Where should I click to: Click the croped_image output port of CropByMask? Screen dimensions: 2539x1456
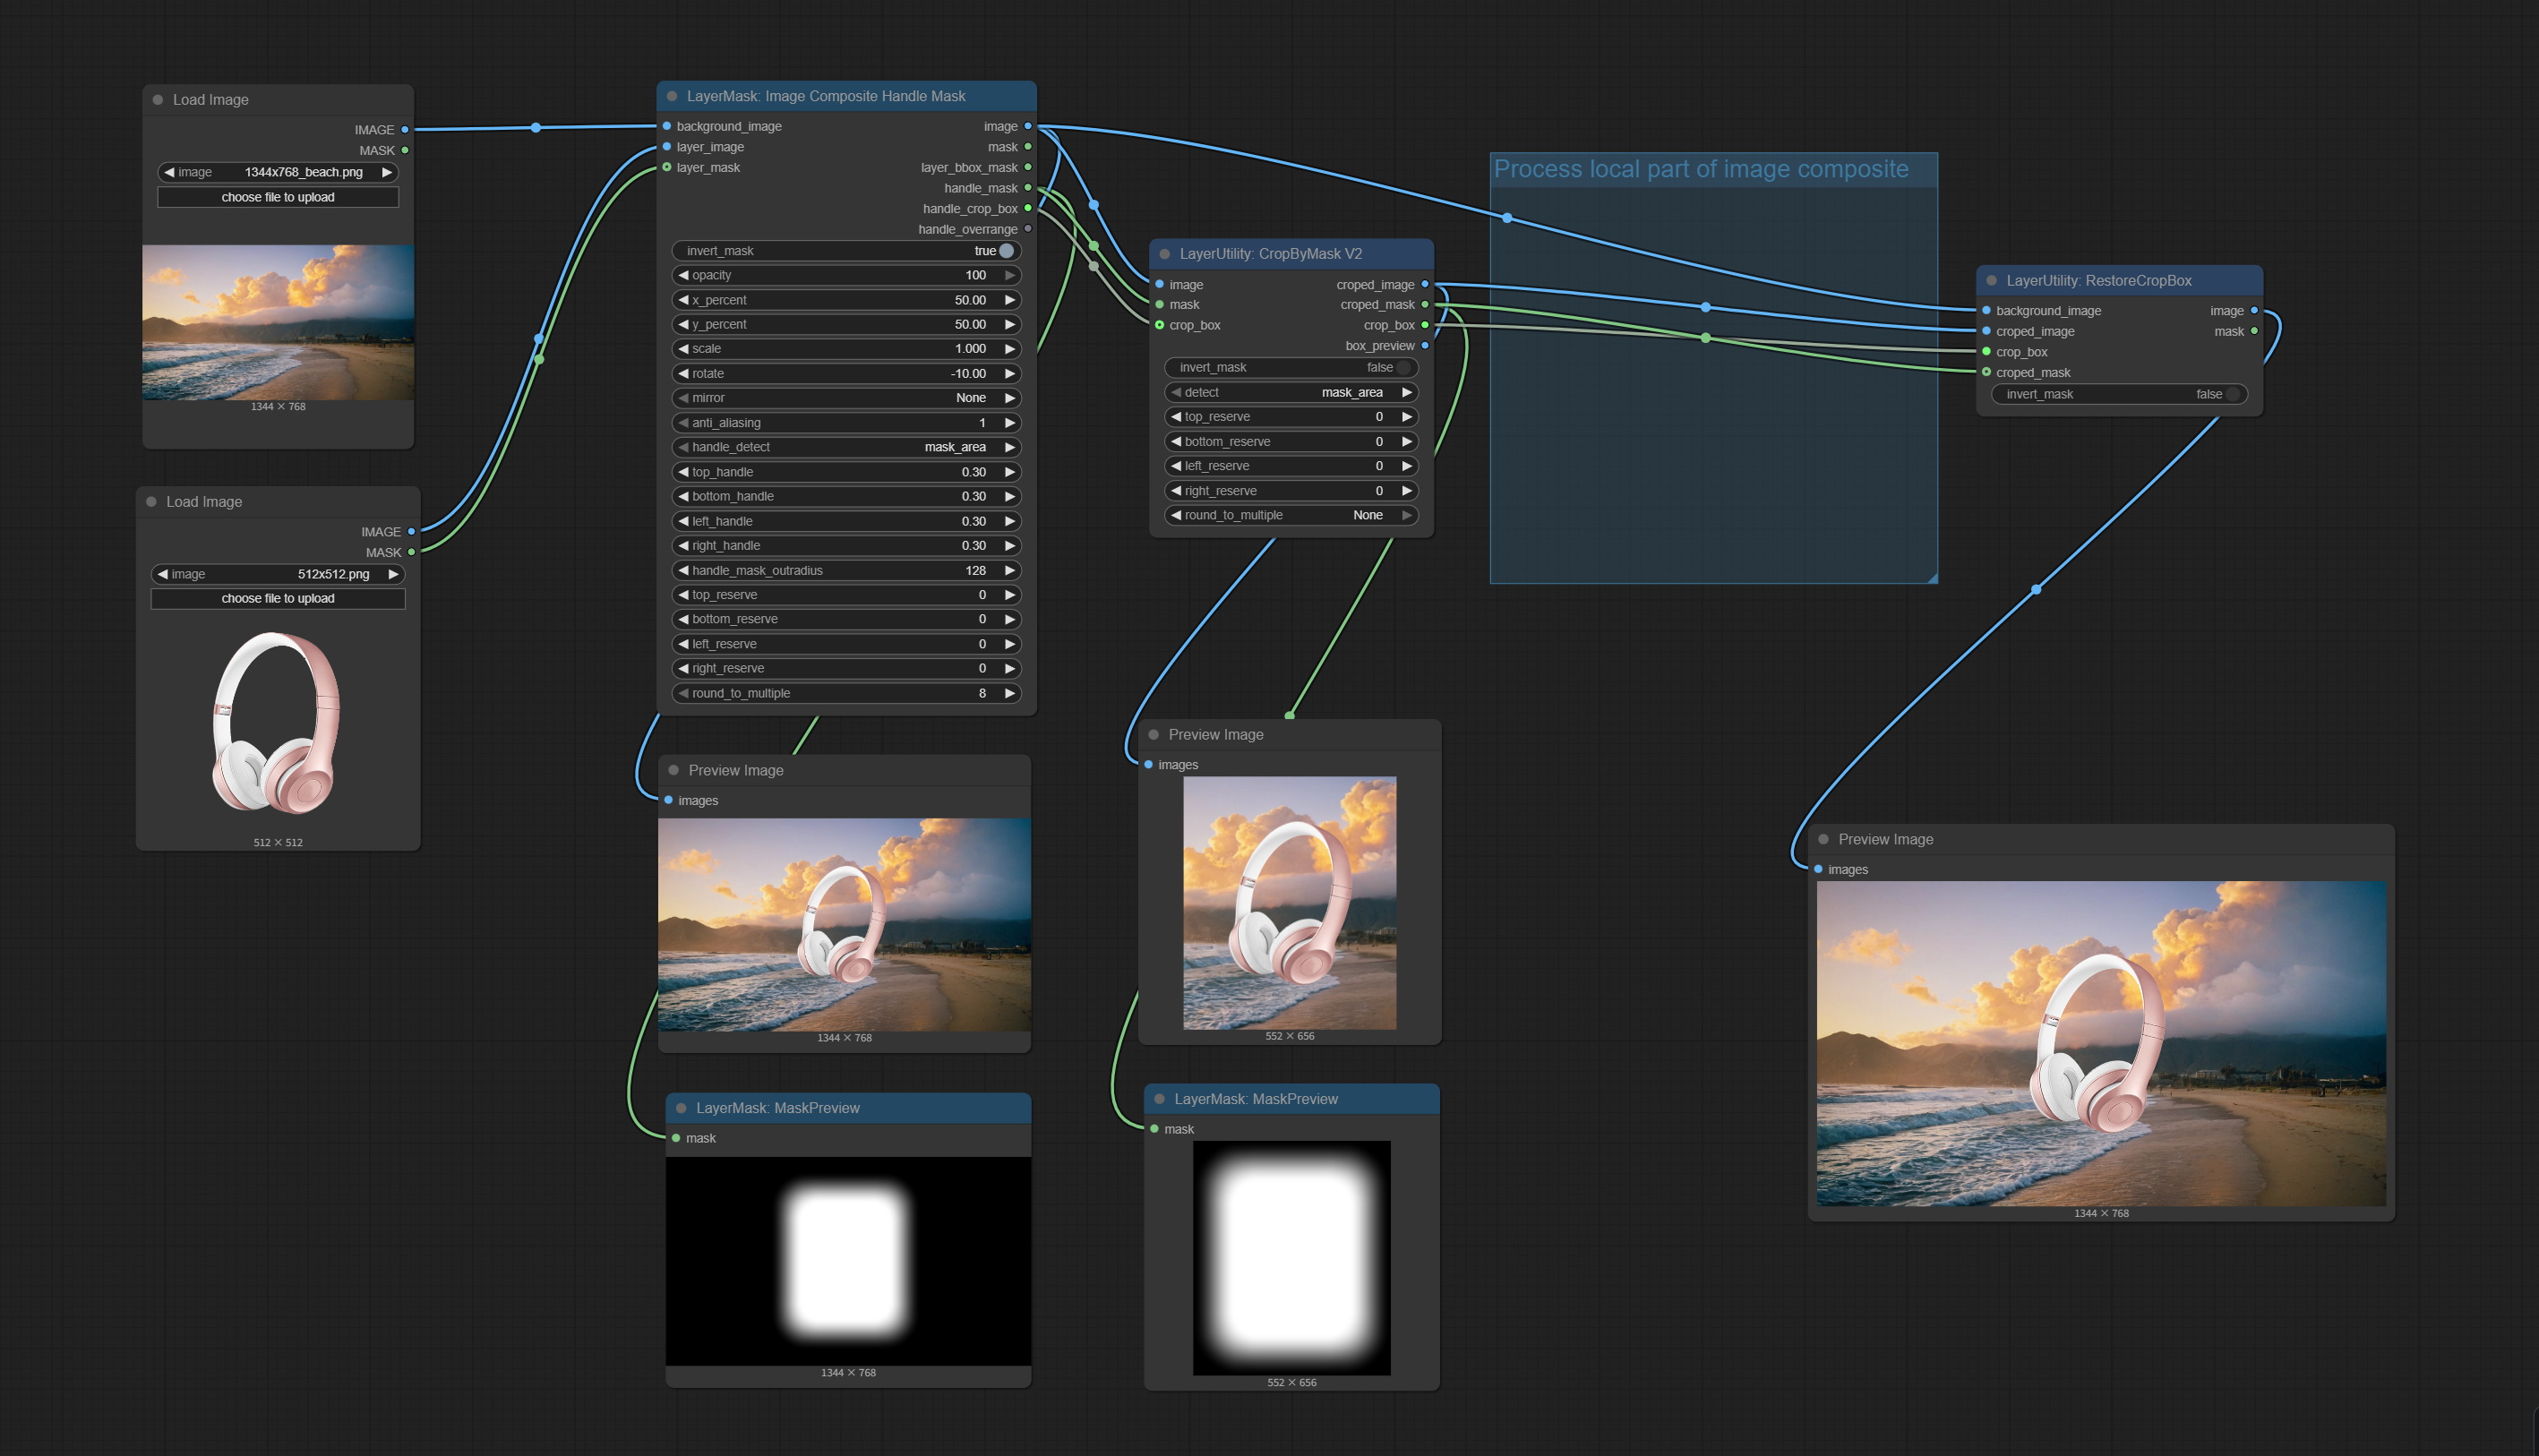coord(1425,285)
